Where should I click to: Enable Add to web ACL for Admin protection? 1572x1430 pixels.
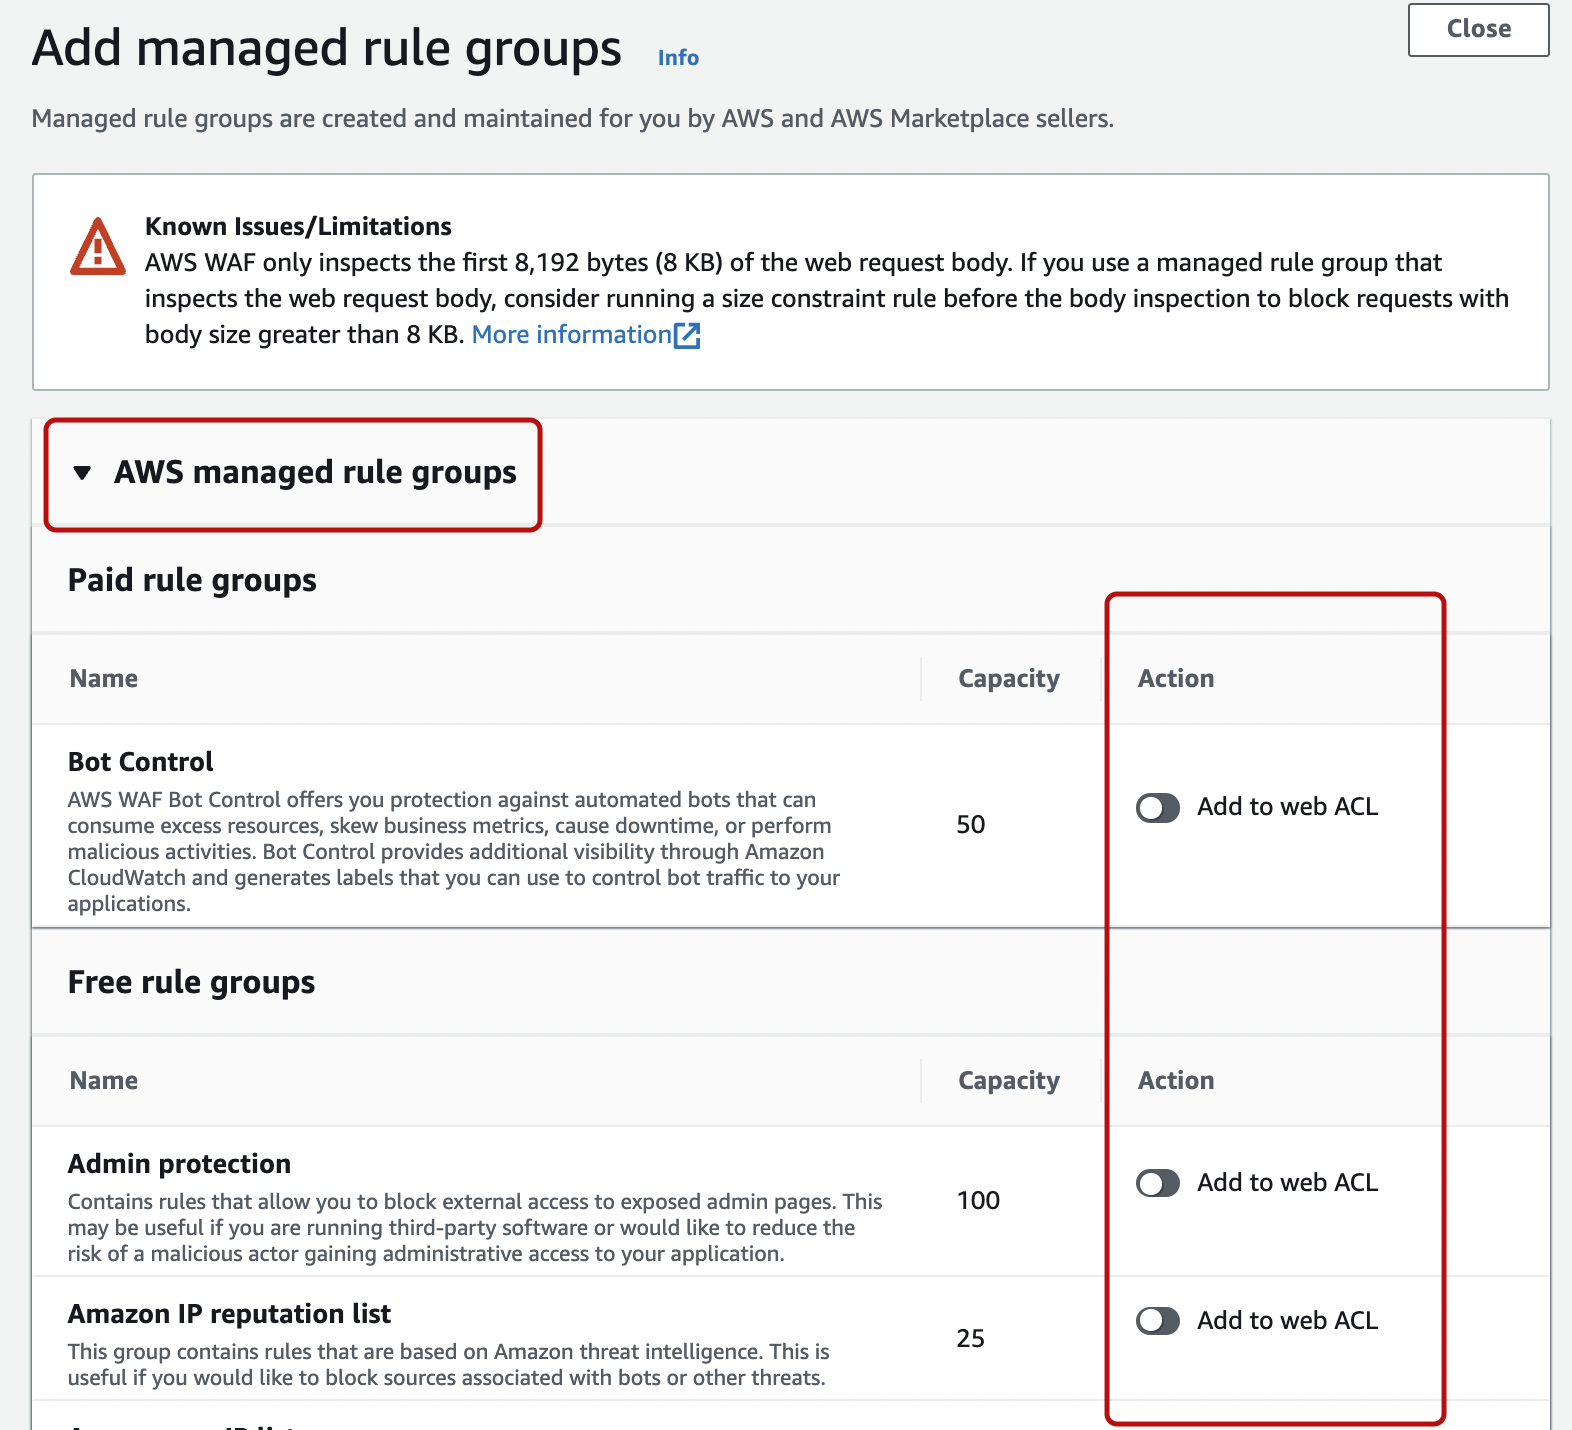point(1158,1183)
